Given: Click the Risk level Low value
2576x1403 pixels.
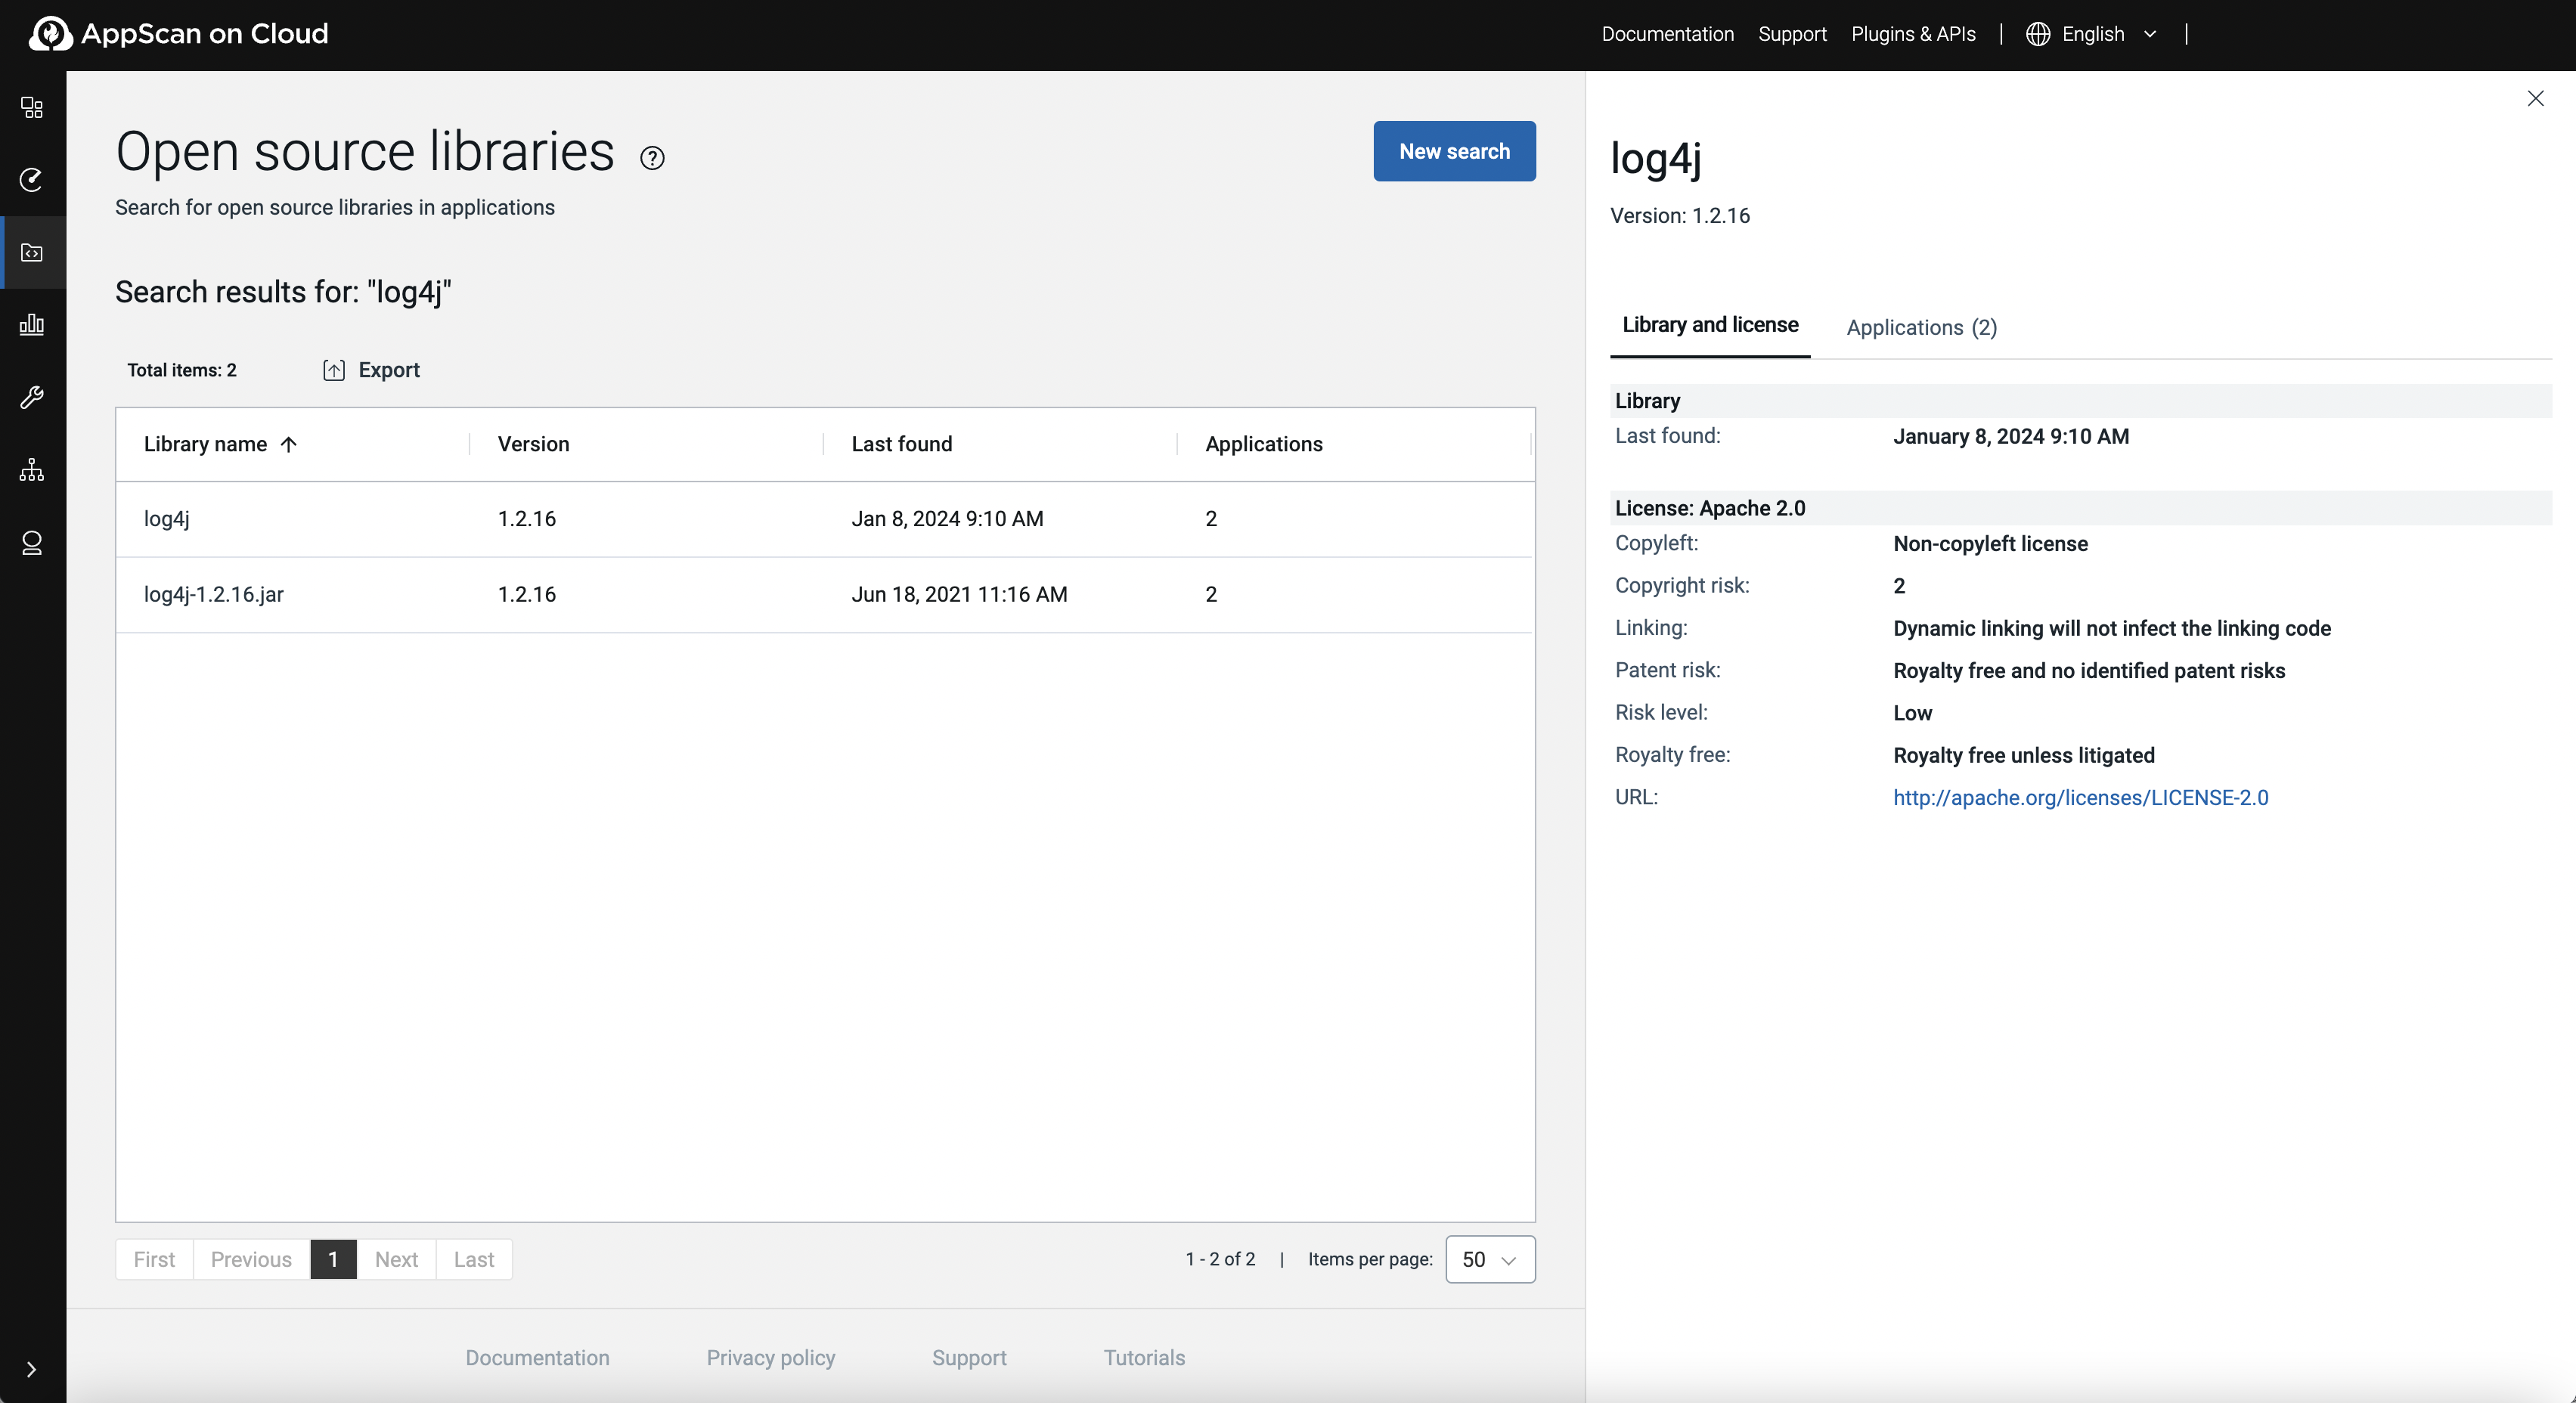Looking at the screenshot, I should [1912, 713].
